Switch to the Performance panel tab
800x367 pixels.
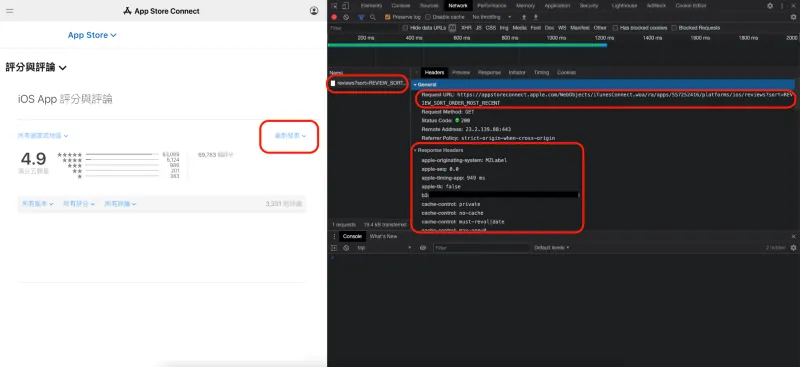tap(492, 6)
